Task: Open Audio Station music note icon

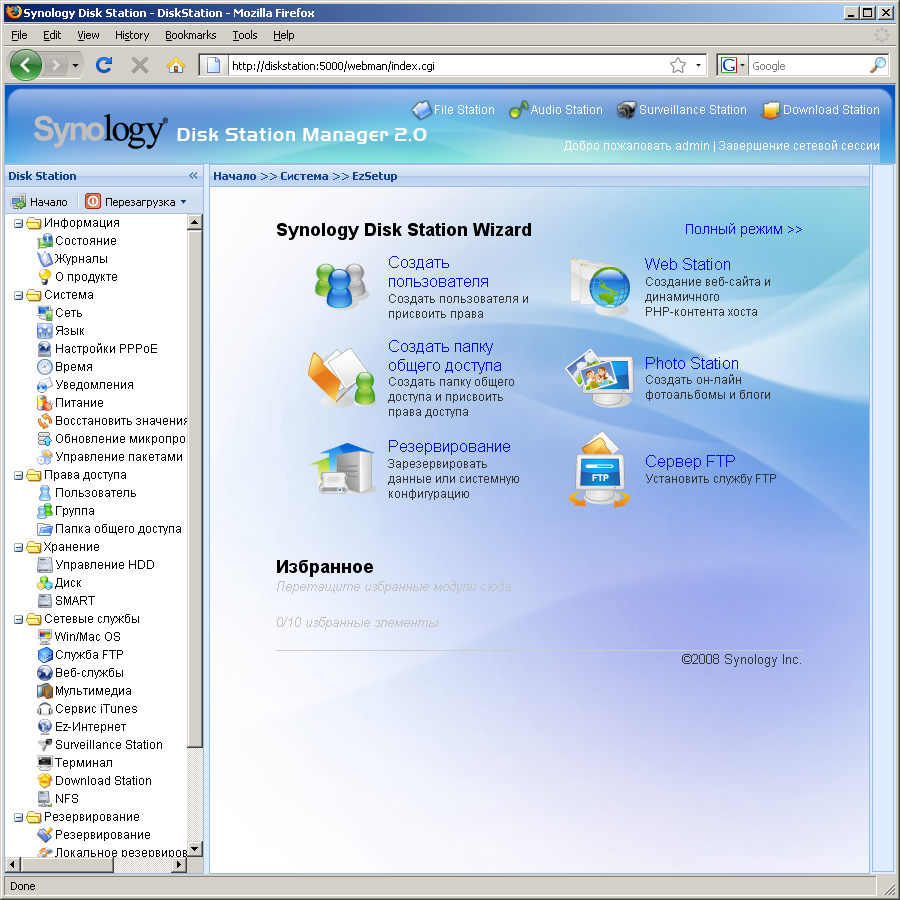Action: 518,110
